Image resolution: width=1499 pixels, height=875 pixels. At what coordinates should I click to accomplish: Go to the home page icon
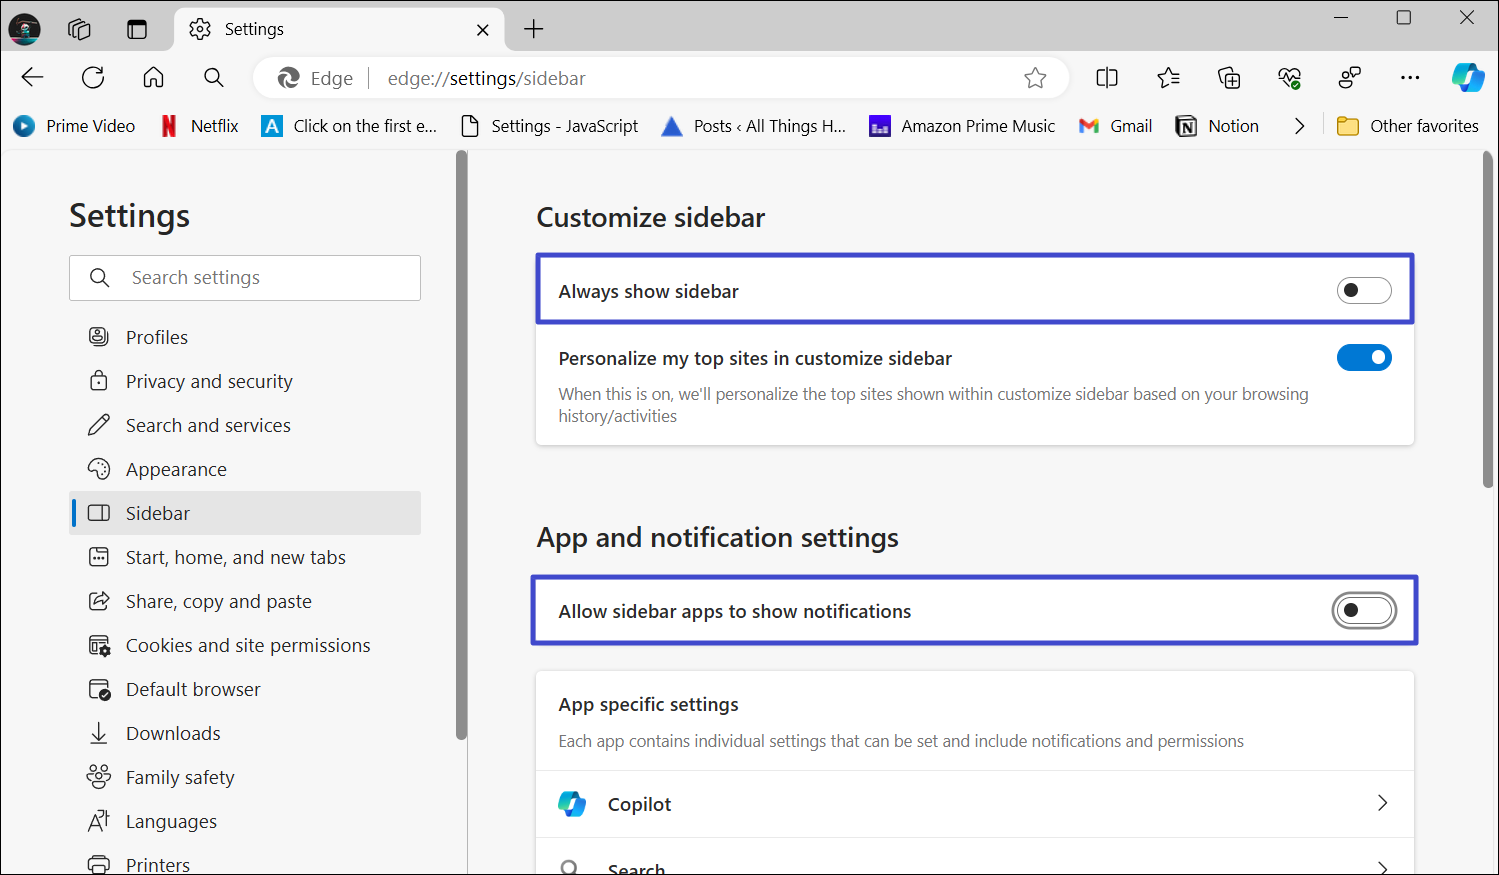(153, 78)
